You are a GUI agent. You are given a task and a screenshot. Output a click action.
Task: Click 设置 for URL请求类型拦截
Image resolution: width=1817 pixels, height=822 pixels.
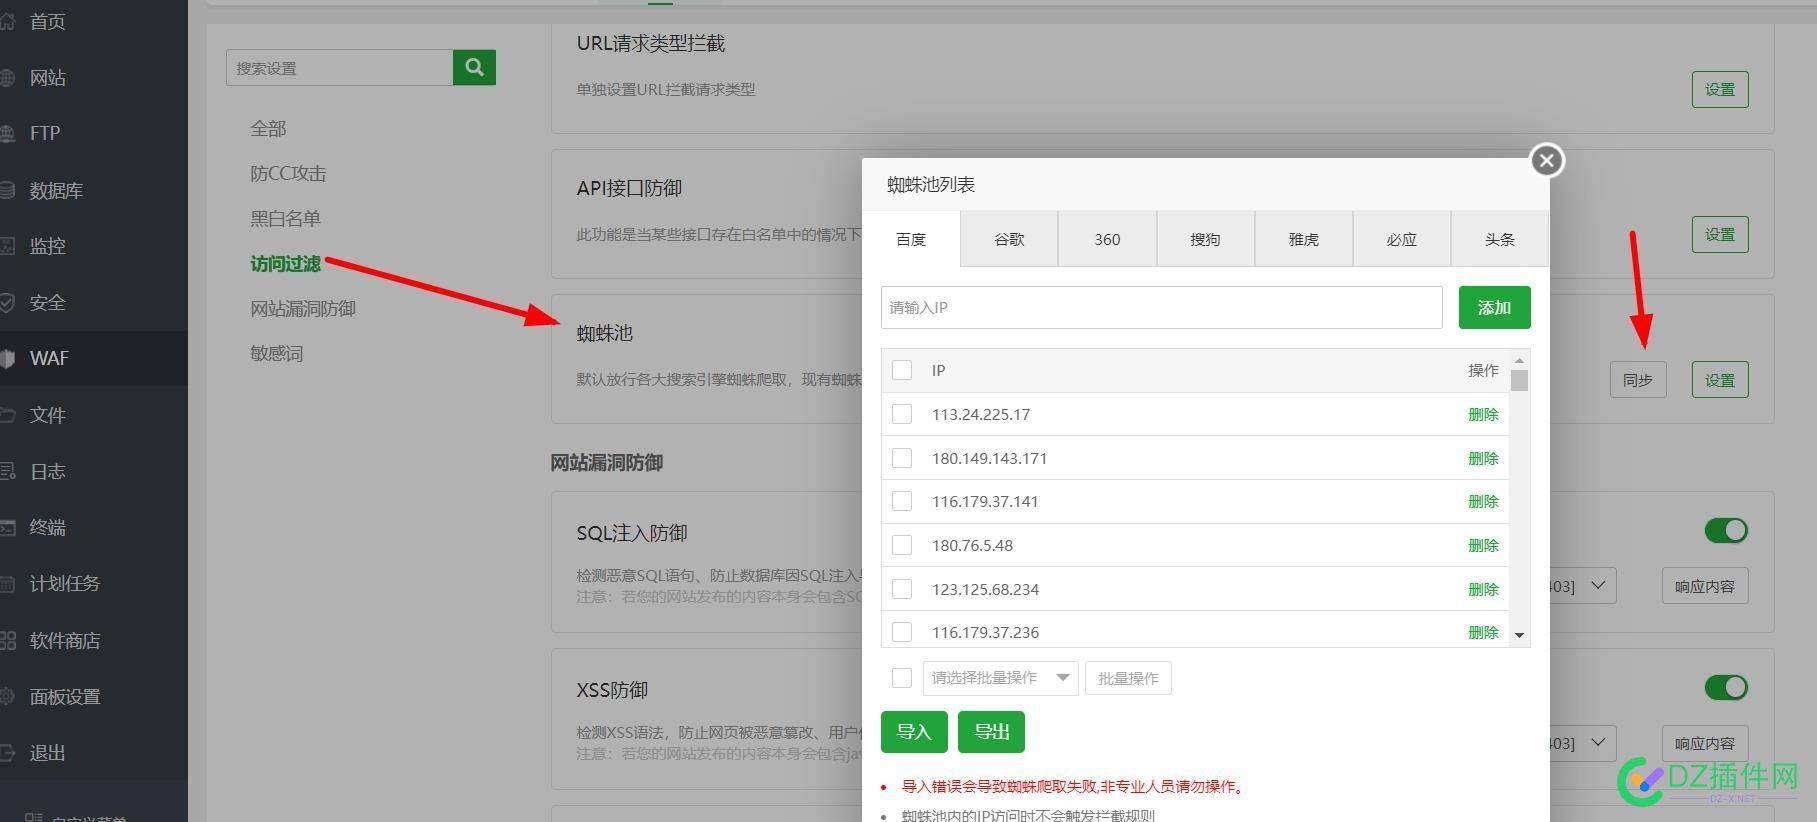pos(1720,89)
